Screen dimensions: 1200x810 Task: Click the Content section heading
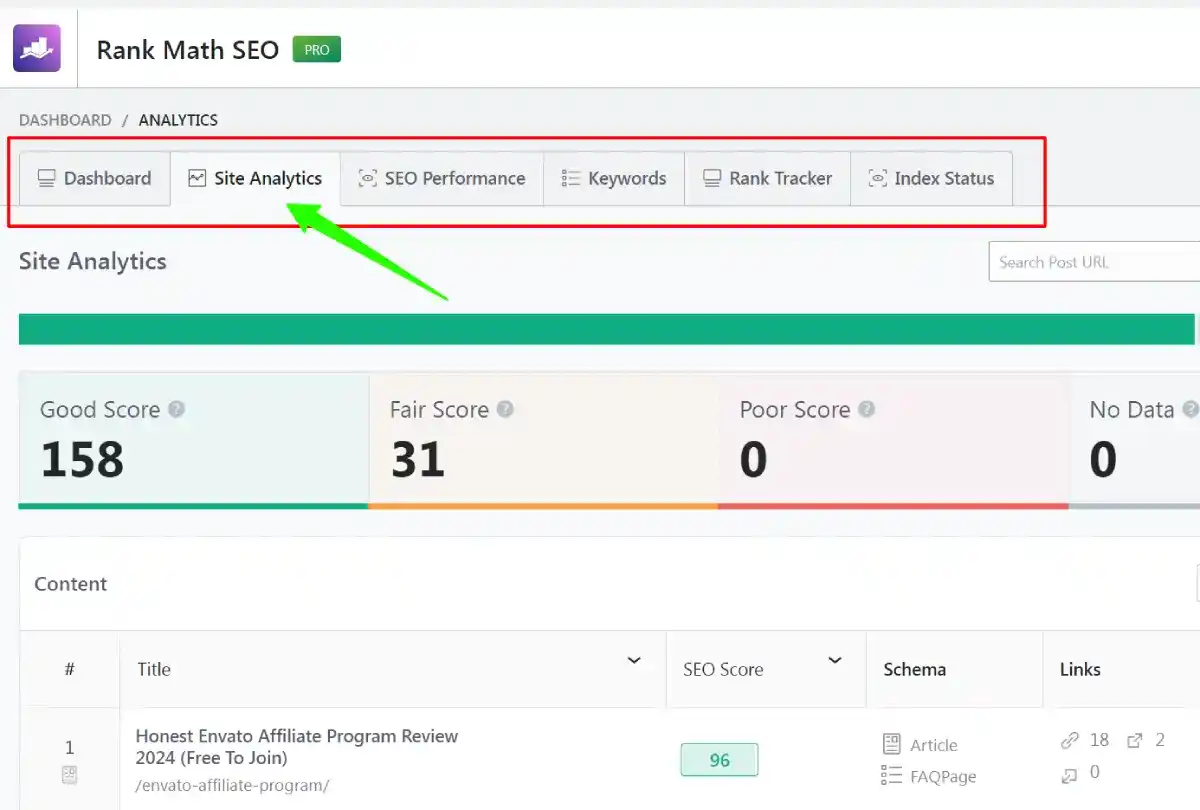(71, 584)
